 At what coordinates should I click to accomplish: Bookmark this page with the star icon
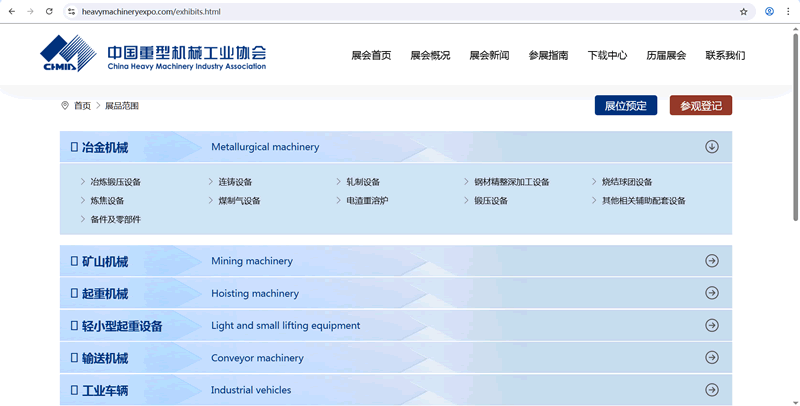[x=743, y=12]
